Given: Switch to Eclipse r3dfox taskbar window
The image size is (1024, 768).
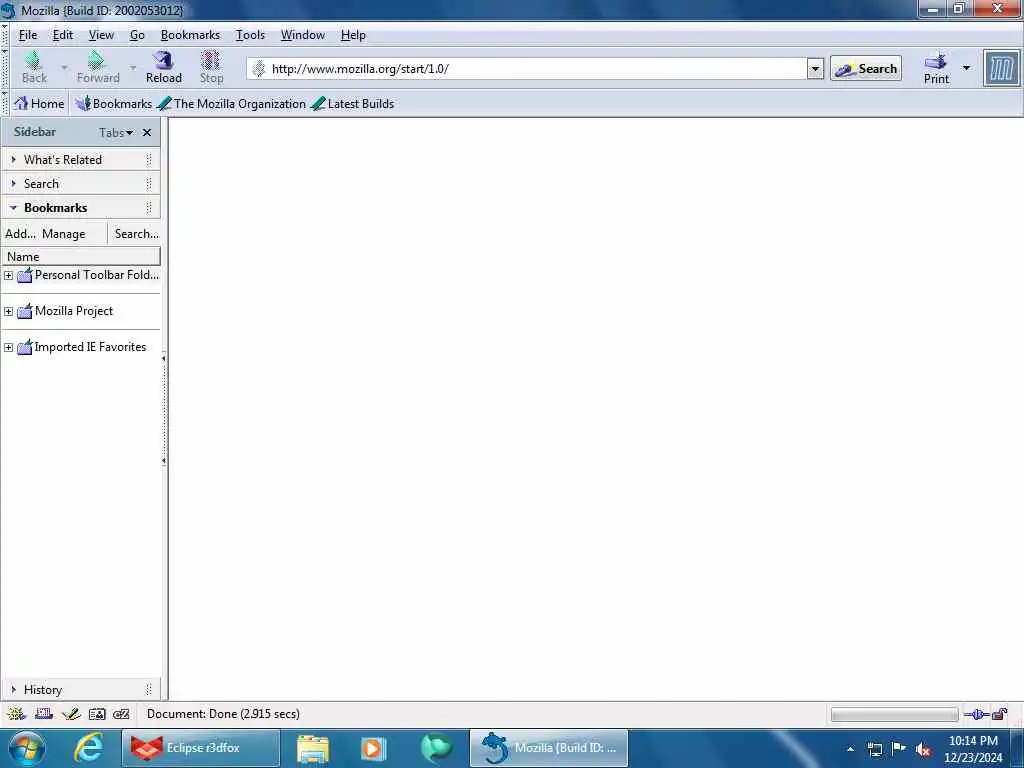Looking at the screenshot, I should 201,748.
